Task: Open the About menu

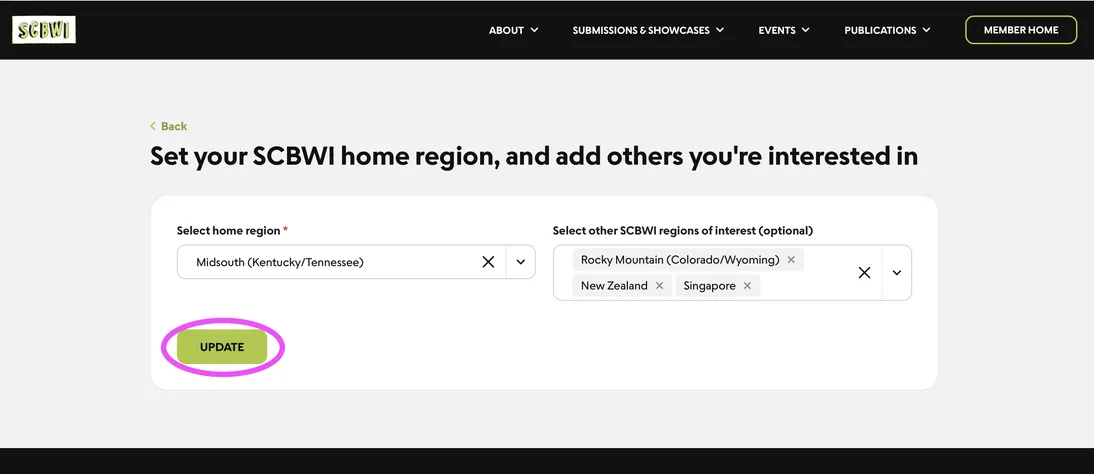Action: [514, 30]
